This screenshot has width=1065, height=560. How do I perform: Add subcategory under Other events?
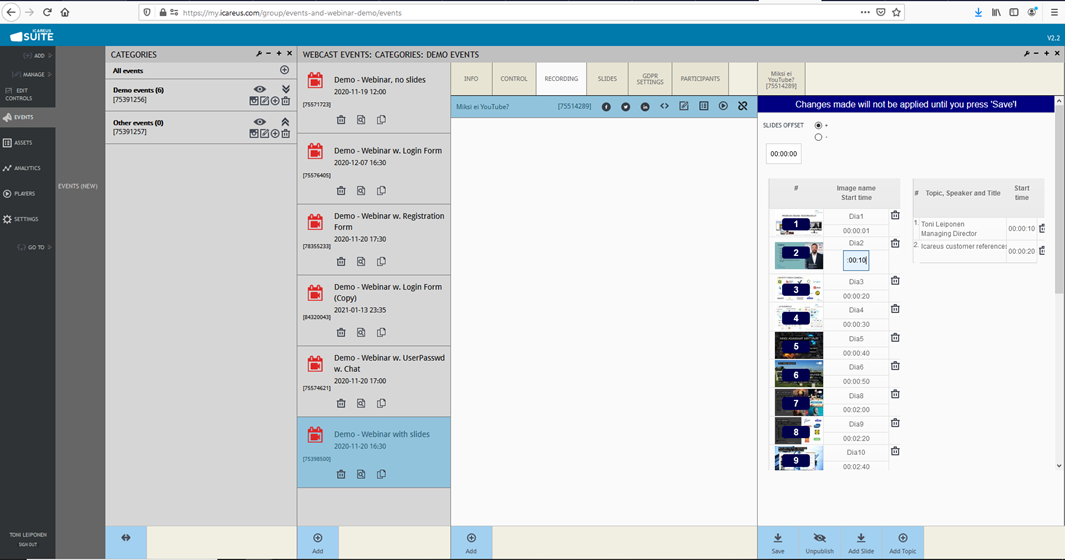275,134
